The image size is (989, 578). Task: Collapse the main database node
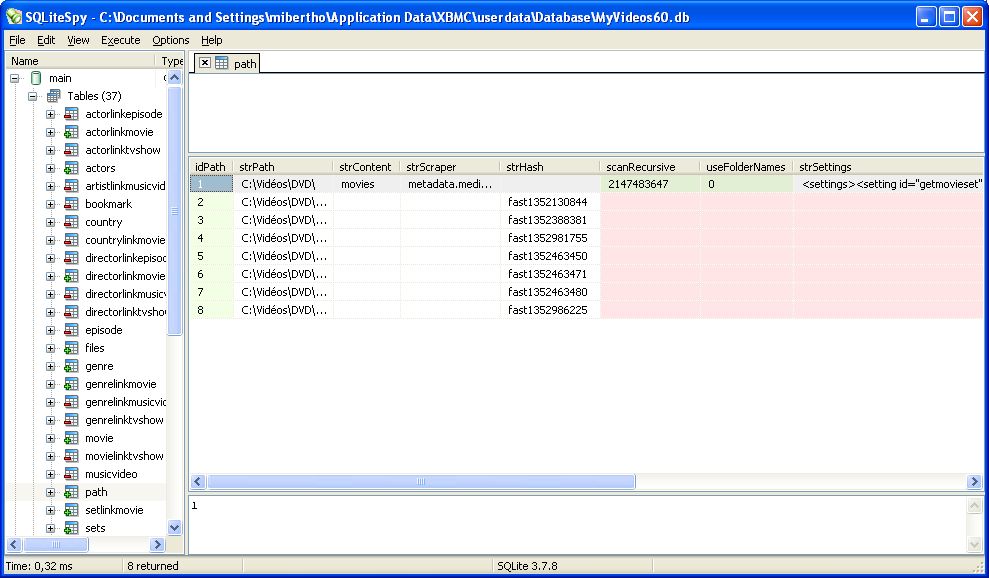15,78
